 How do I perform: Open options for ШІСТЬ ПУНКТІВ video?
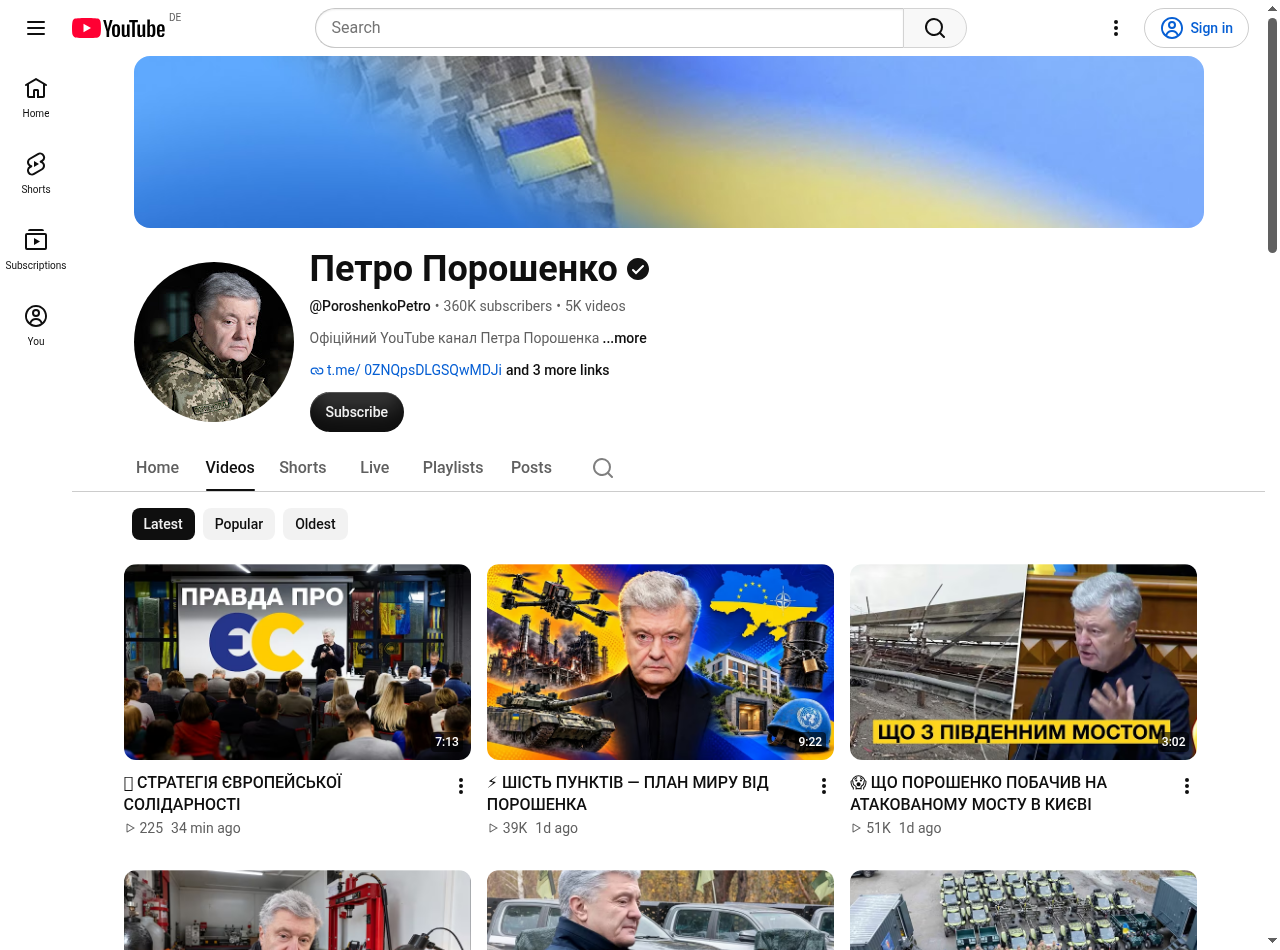coord(824,786)
